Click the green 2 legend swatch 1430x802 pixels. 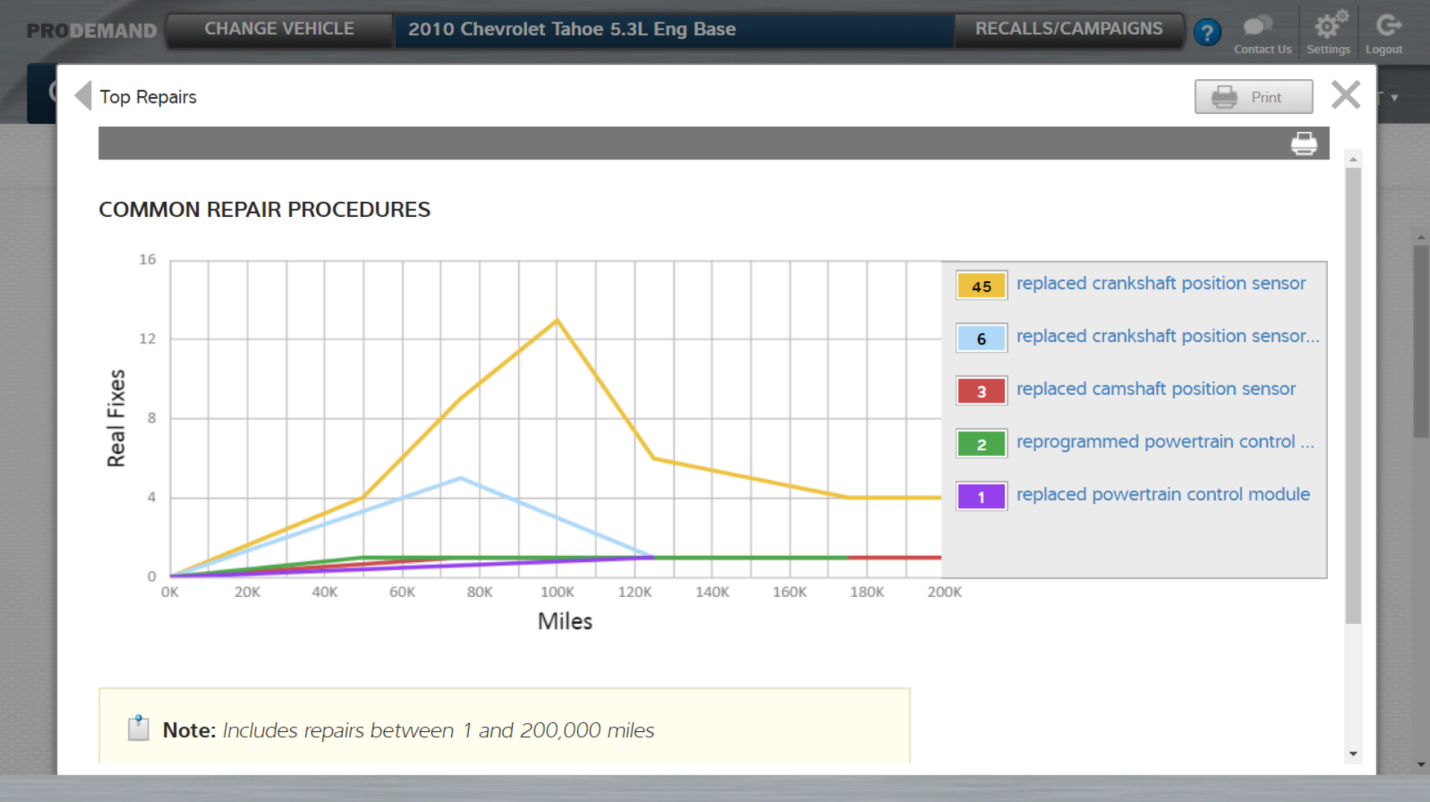[981, 444]
